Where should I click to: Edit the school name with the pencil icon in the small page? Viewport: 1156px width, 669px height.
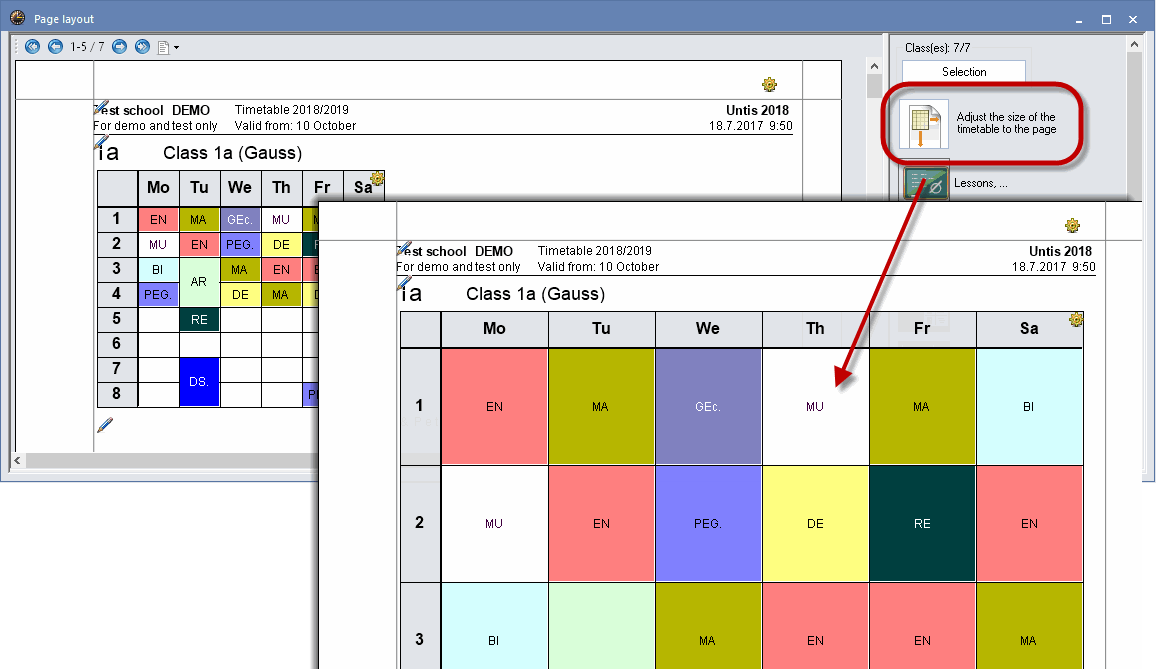[101, 108]
